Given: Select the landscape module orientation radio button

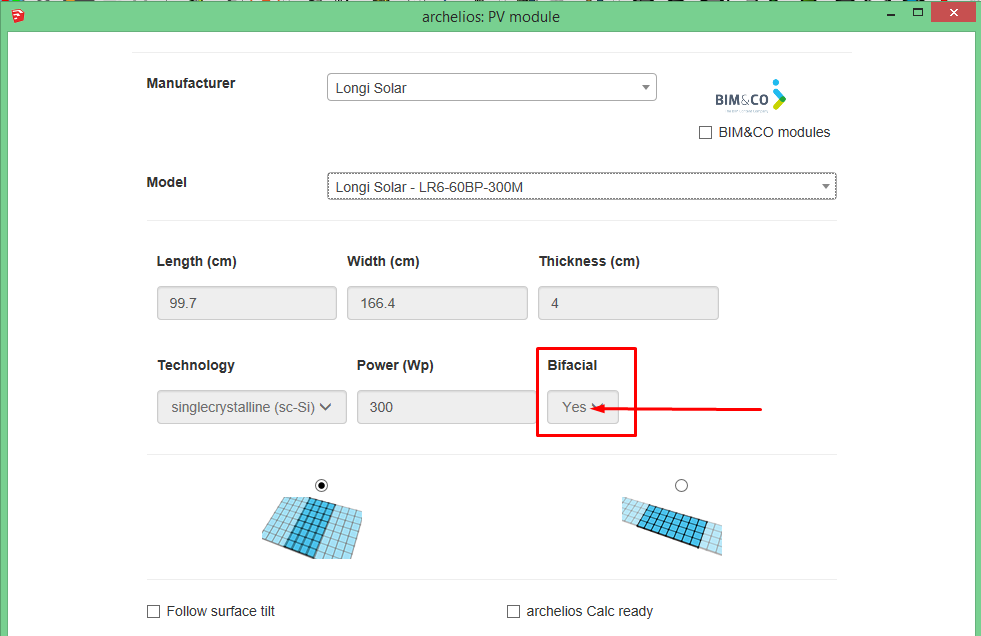Looking at the screenshot, I should (681, 485).
